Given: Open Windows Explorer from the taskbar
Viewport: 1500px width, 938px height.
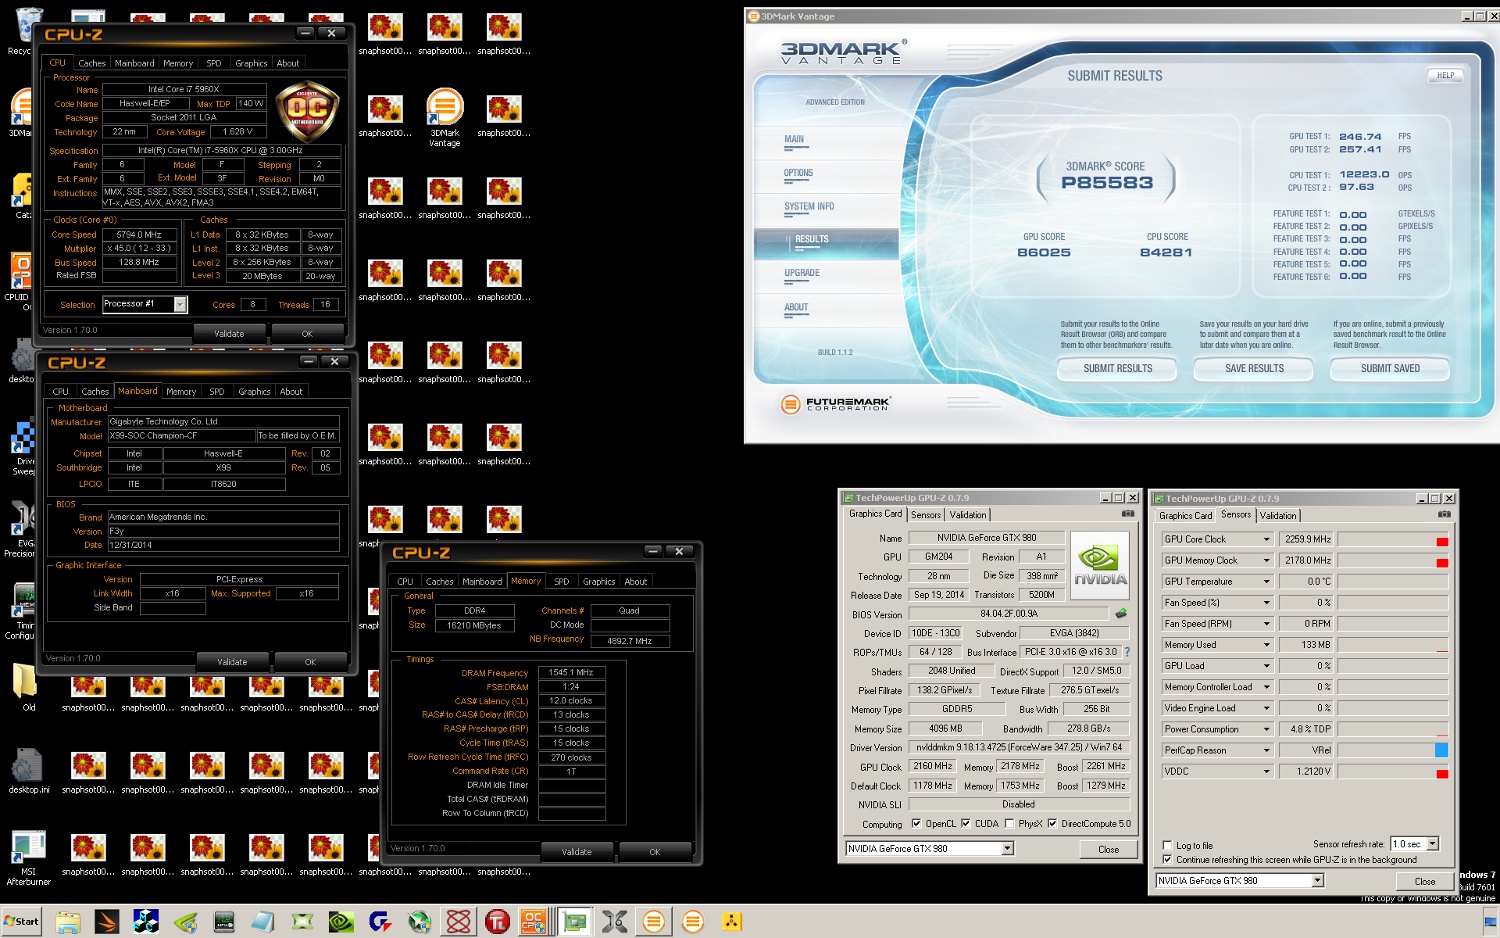Looking at the screenshot, I should pyautogui.click(x=68, y=922).
